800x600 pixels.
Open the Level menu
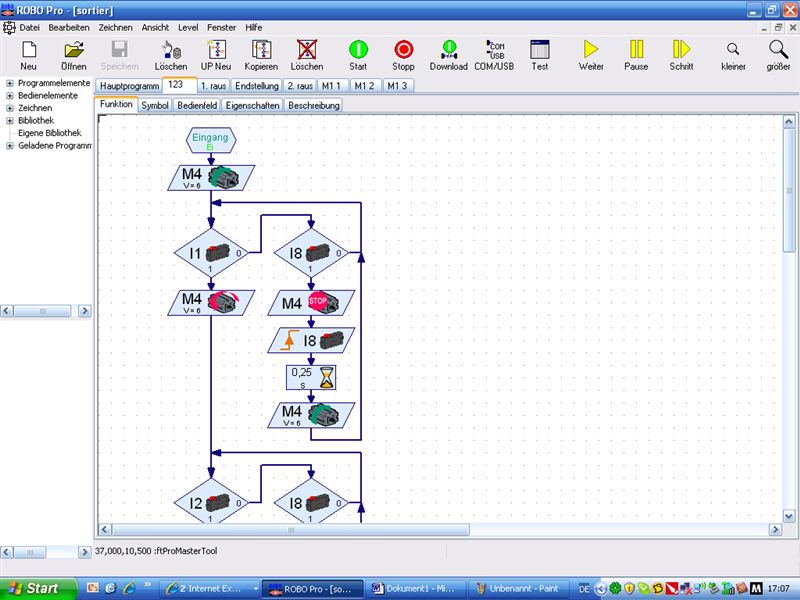point(188,28)
